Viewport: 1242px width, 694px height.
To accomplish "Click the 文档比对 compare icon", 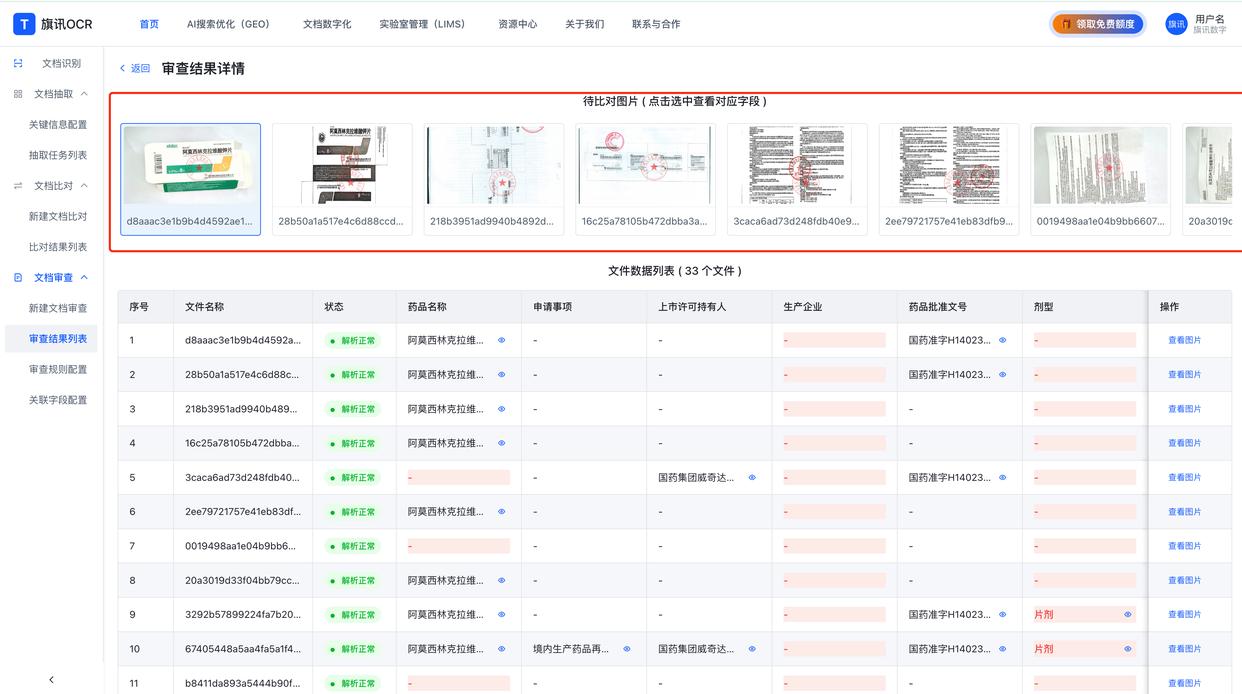I will (18, 186).
